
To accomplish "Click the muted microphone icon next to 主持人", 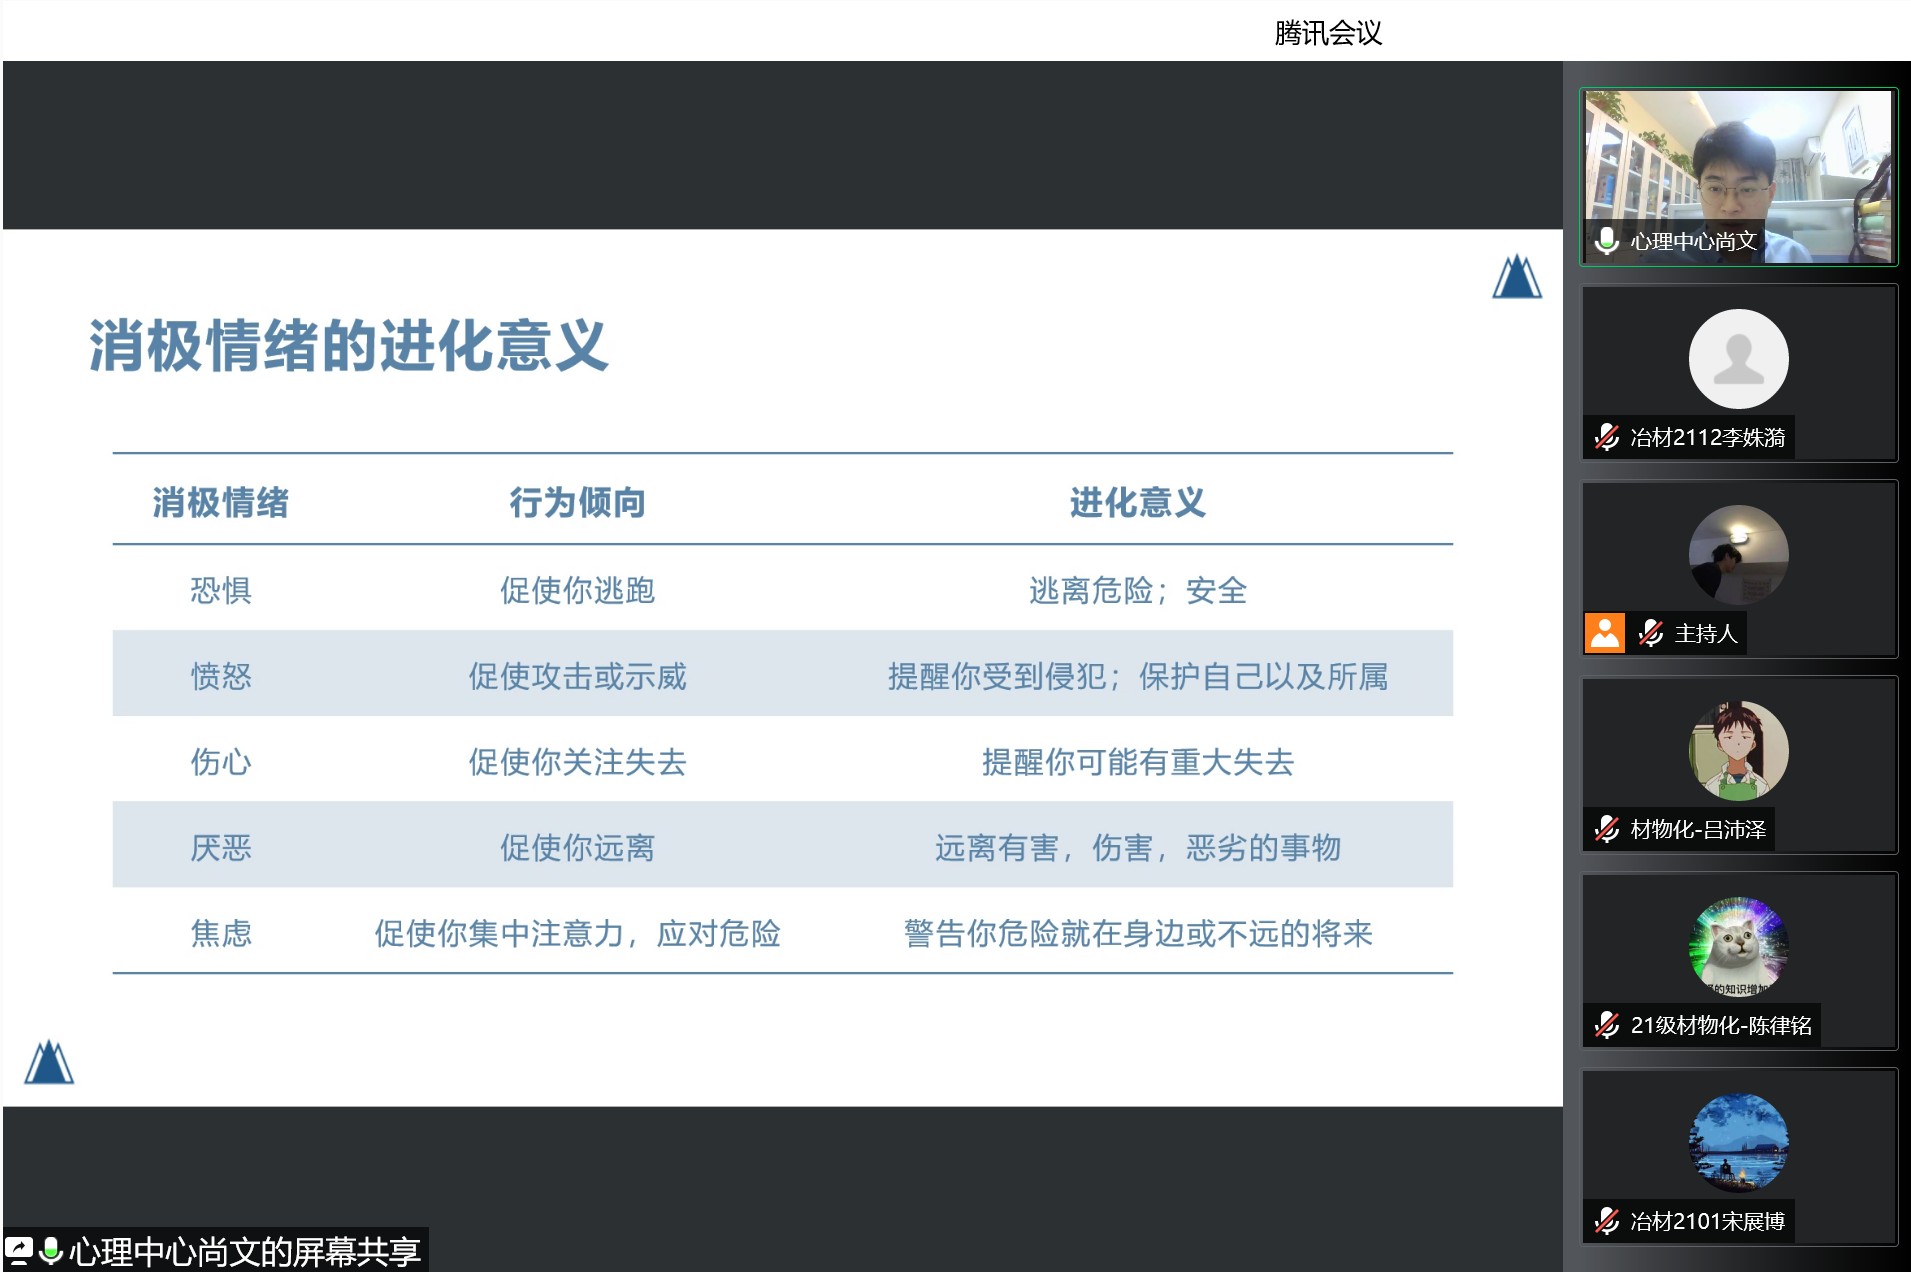I will click(1651, 633).
